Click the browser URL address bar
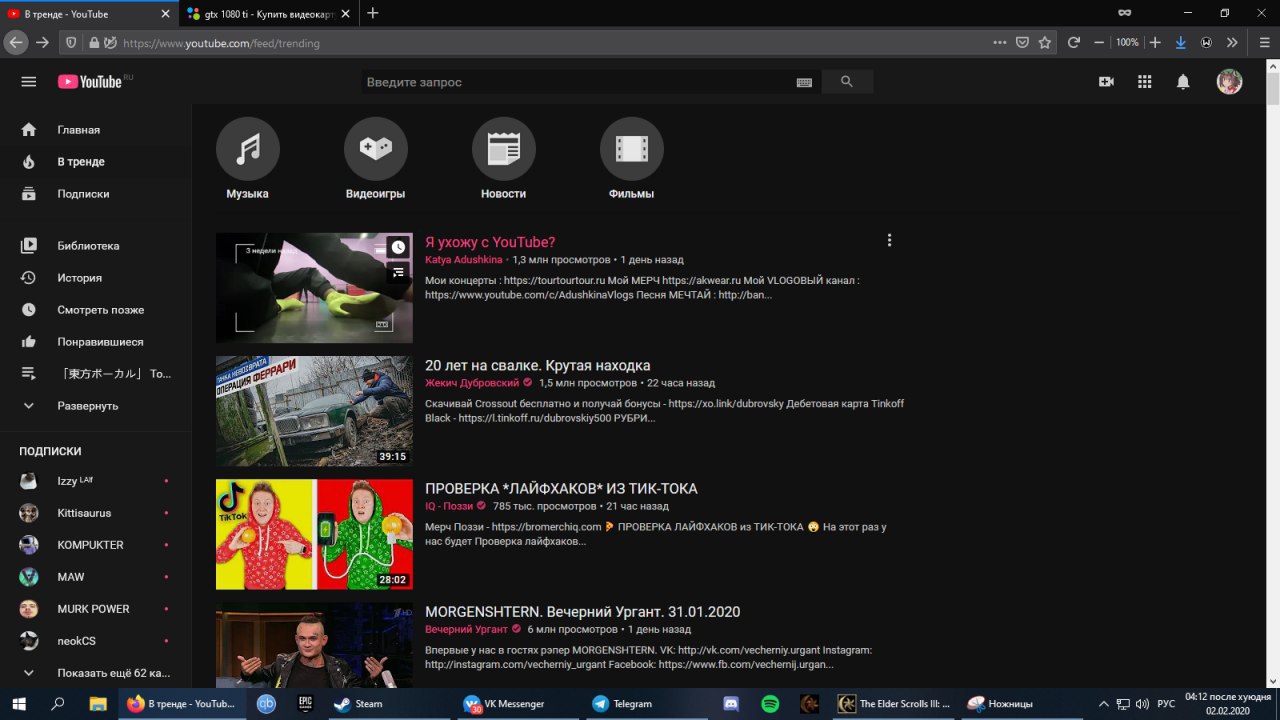 point(555,43)
